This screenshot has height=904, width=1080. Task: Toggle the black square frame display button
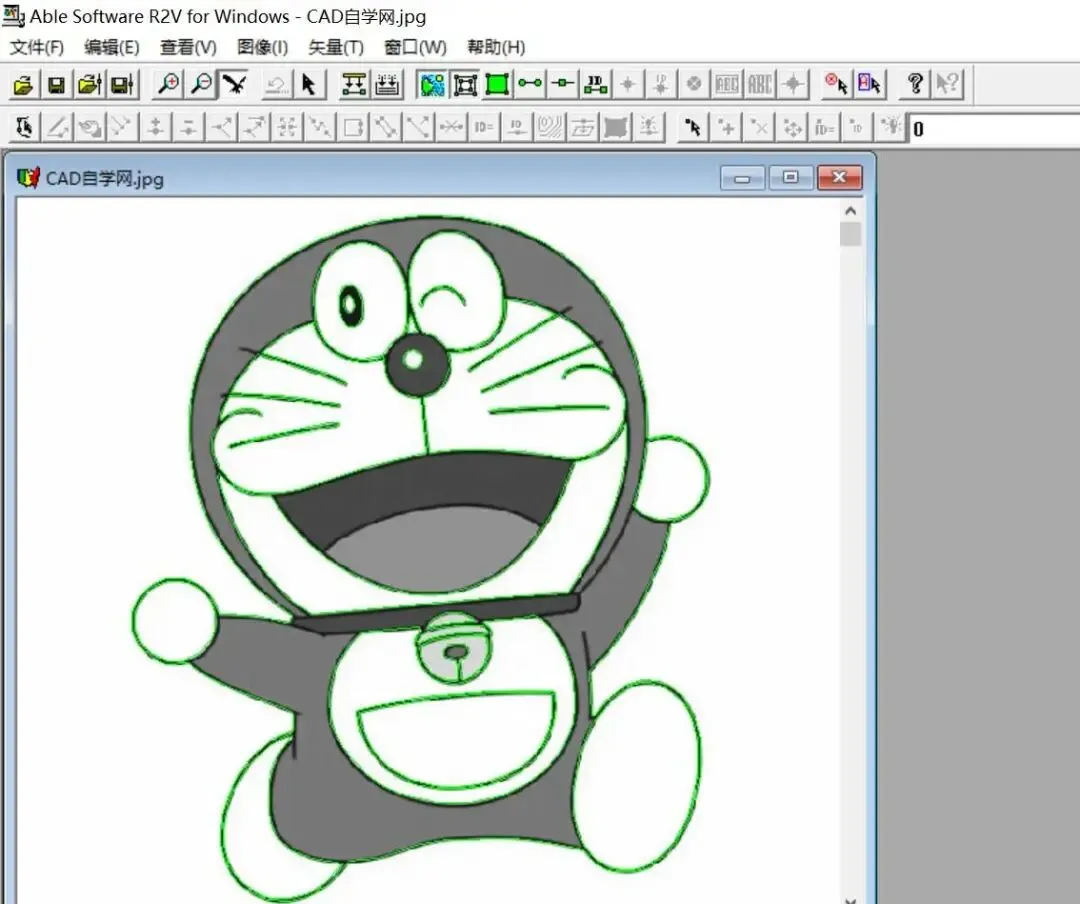[x=465, y=85]
